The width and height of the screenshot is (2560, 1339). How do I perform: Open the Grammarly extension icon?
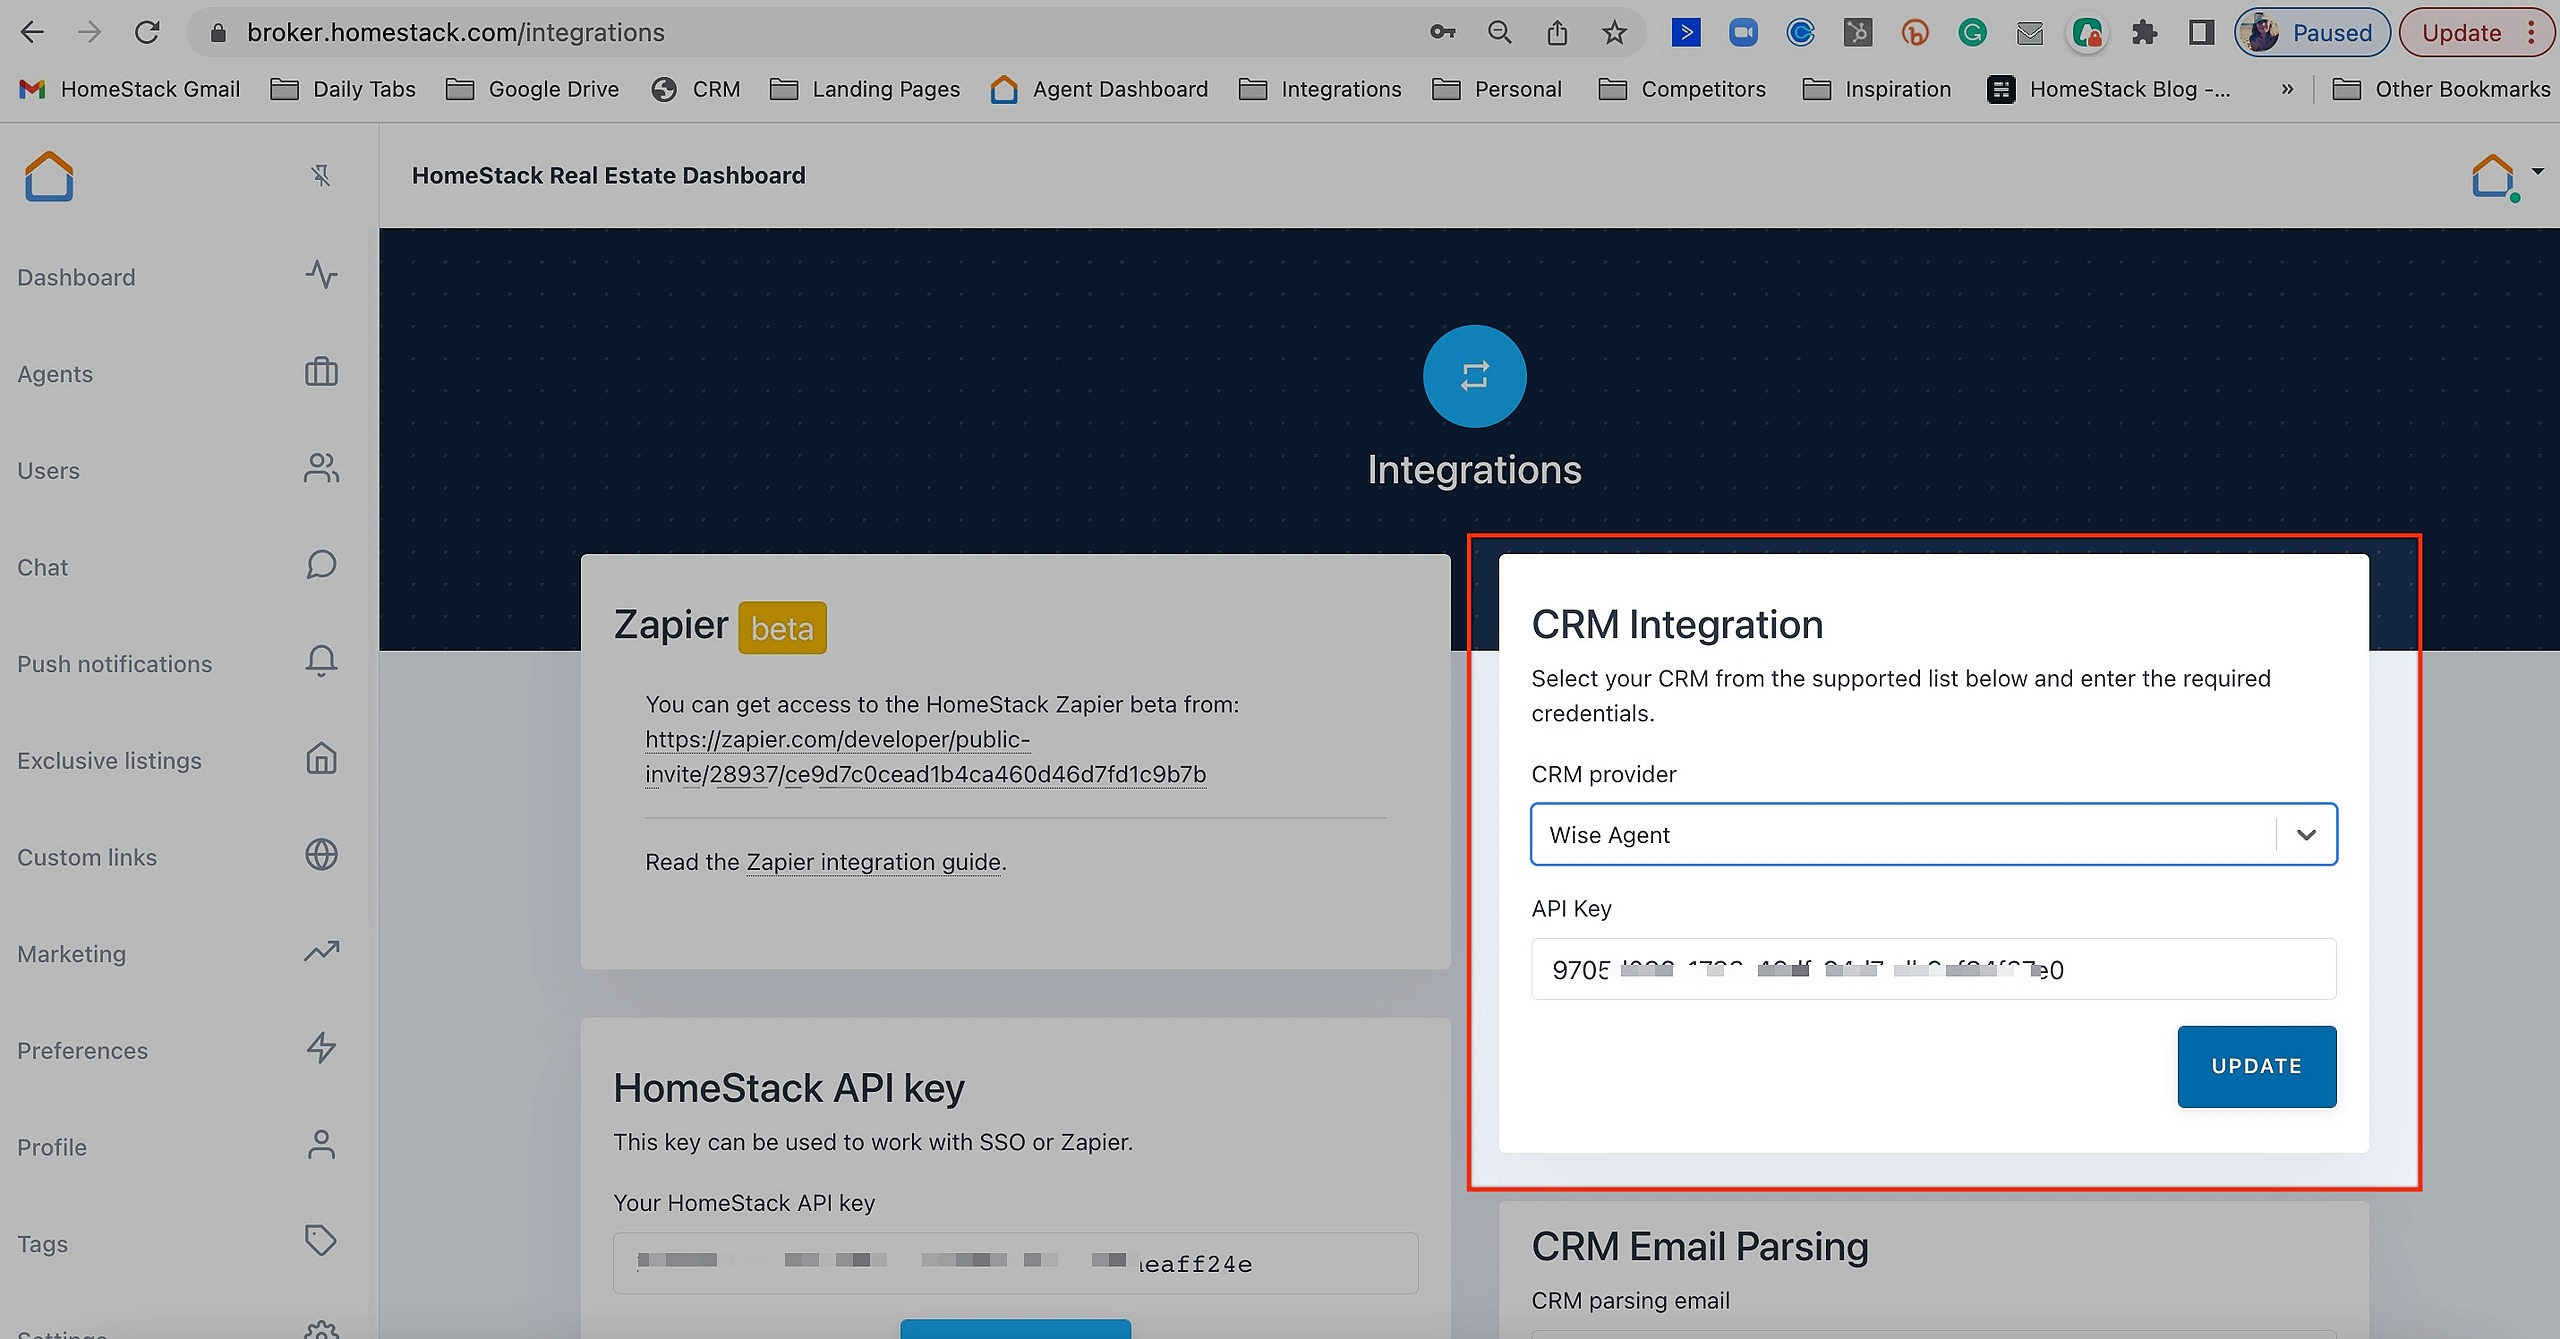point(1972,33)
